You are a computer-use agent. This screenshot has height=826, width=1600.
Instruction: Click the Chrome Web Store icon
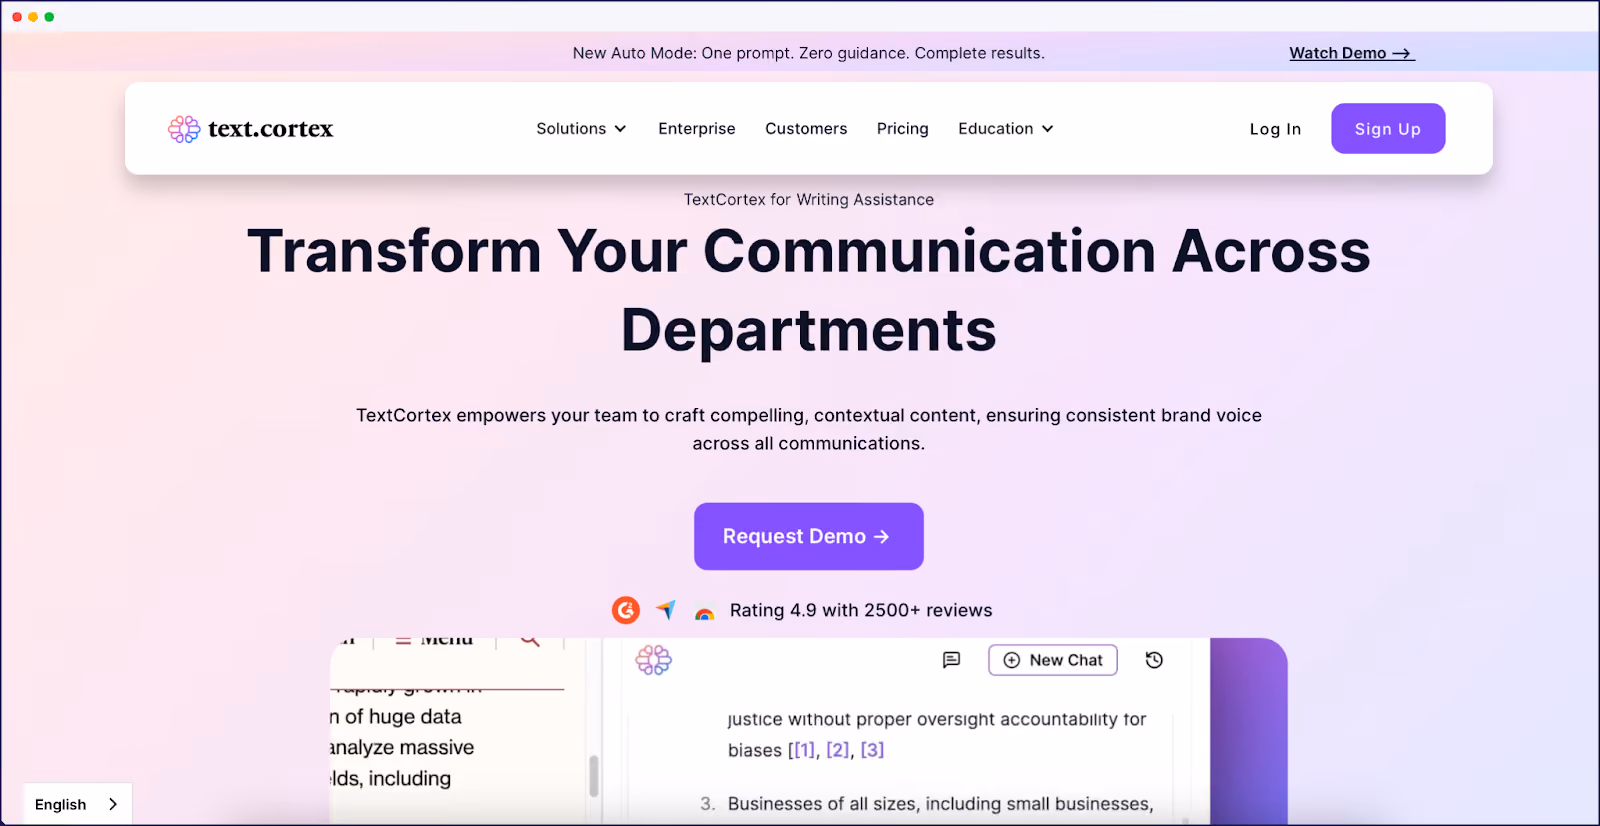[x=705, y=614]
